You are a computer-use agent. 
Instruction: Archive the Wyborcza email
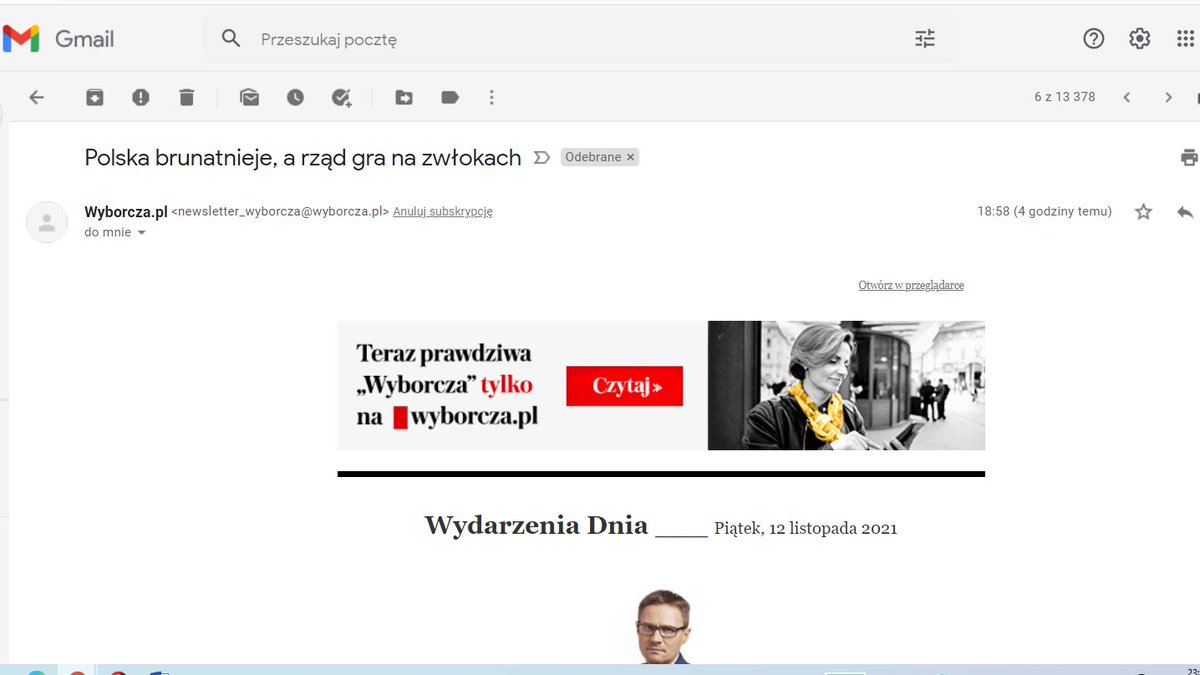(95, 97)
